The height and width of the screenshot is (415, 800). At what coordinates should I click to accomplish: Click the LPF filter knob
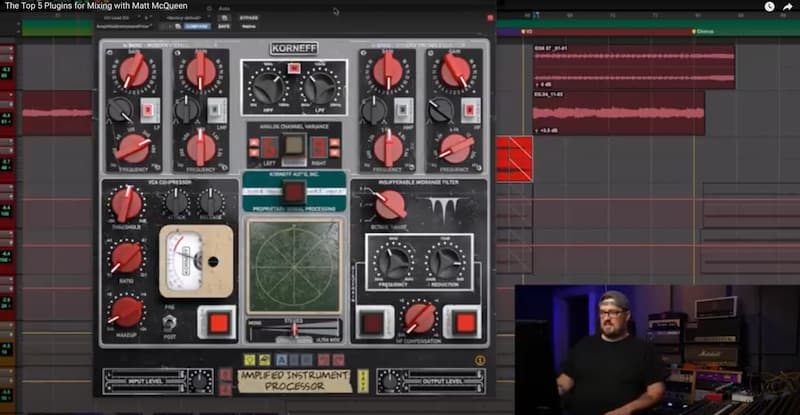320,89
